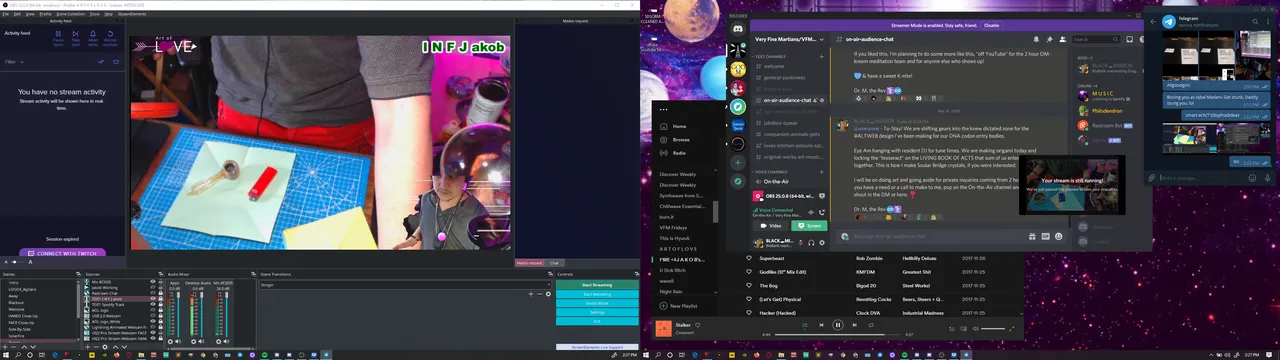
Task: Toggle visibility of Mic AT2035 source
Action: (153, 282)
